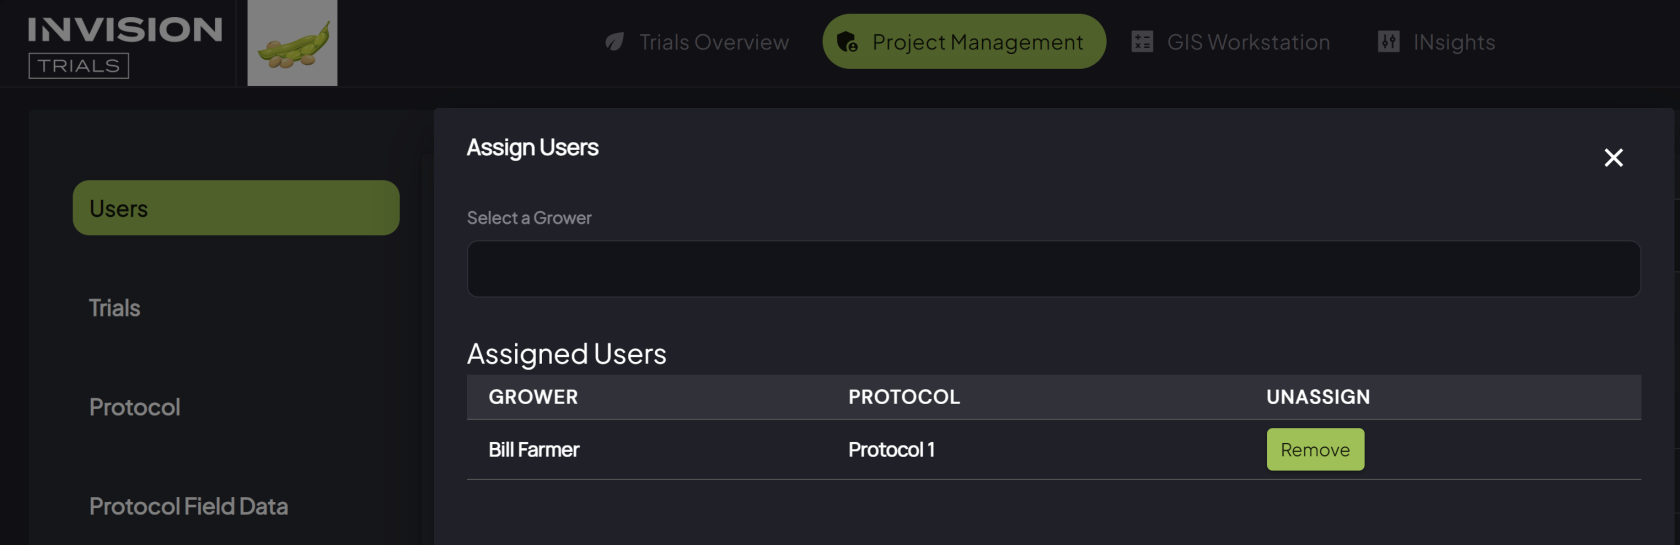This screenshot has width=1680, height=545.
Task: Click the INVISION TRIALS logo
Action: tap(125, 46)
